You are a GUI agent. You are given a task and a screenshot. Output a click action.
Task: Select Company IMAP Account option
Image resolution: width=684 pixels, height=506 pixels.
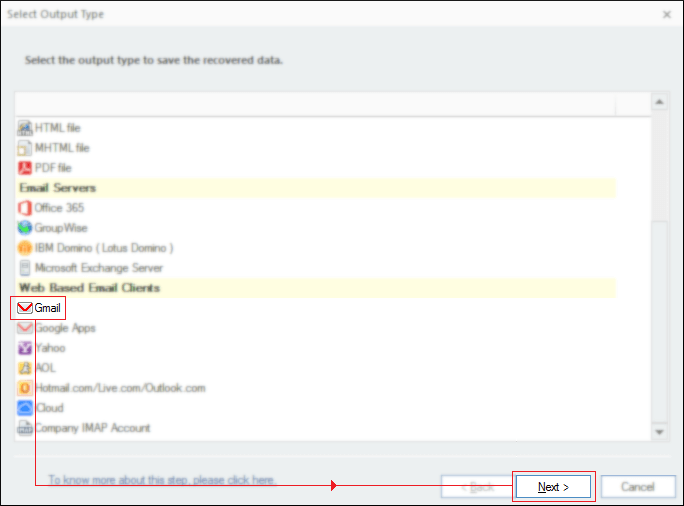pos(93,428)
